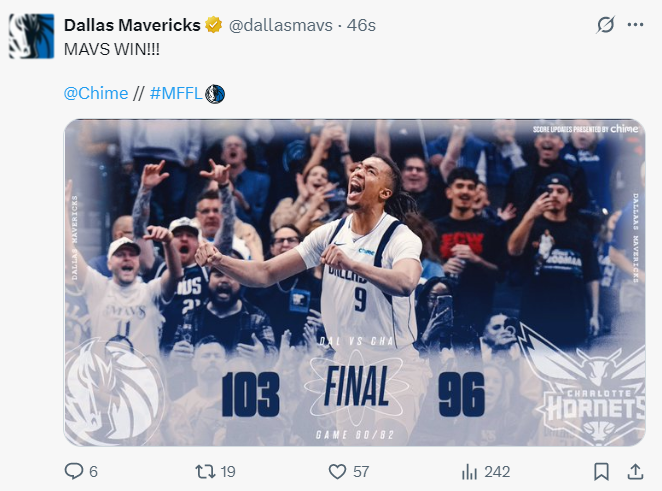The image size is (662, 491).
Task: Open the three-dot more options menu
Action: pyautogui.click(x=635, y=25)
